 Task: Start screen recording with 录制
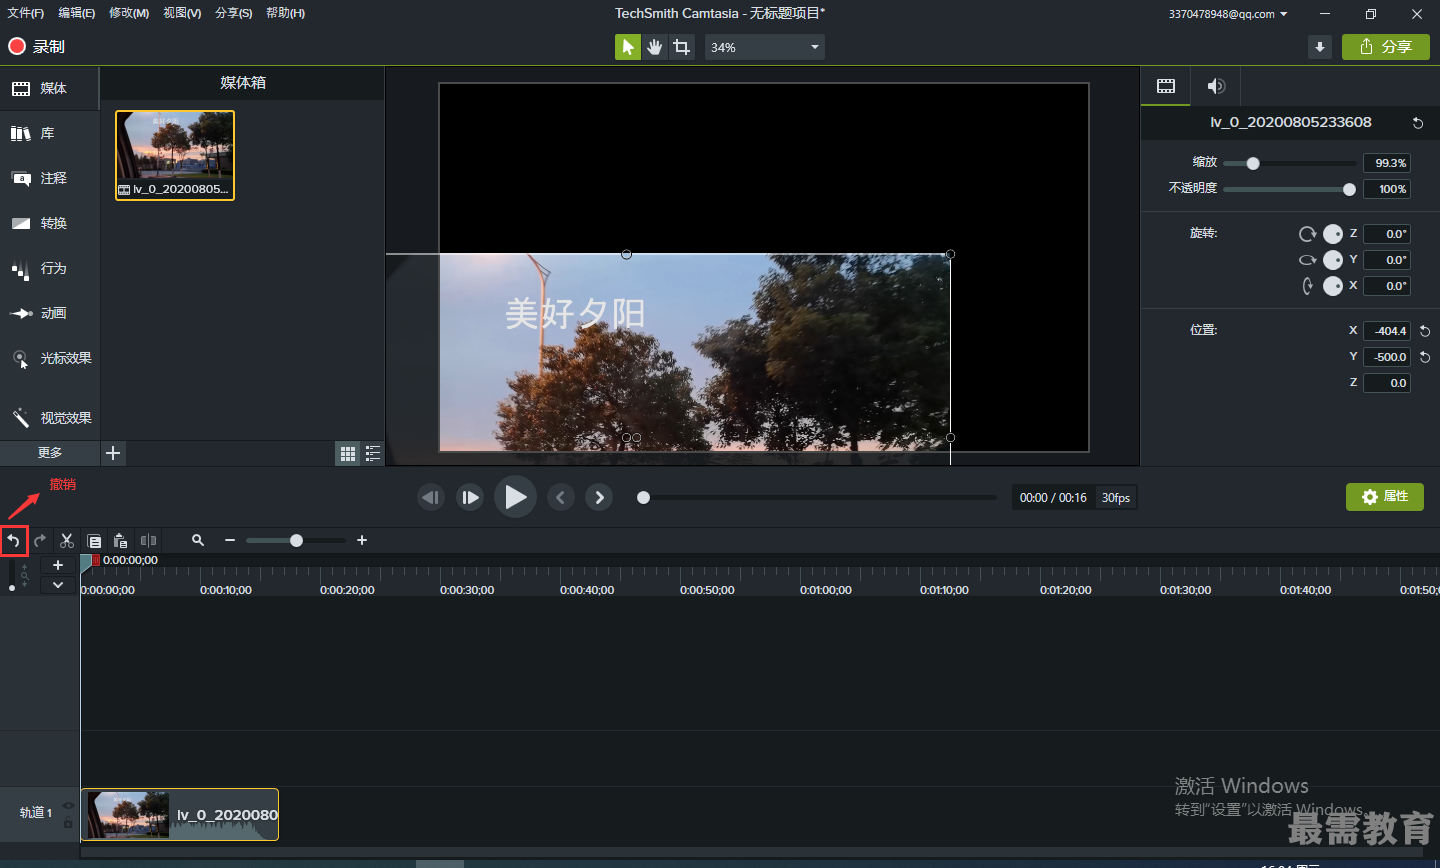(37, 47)
